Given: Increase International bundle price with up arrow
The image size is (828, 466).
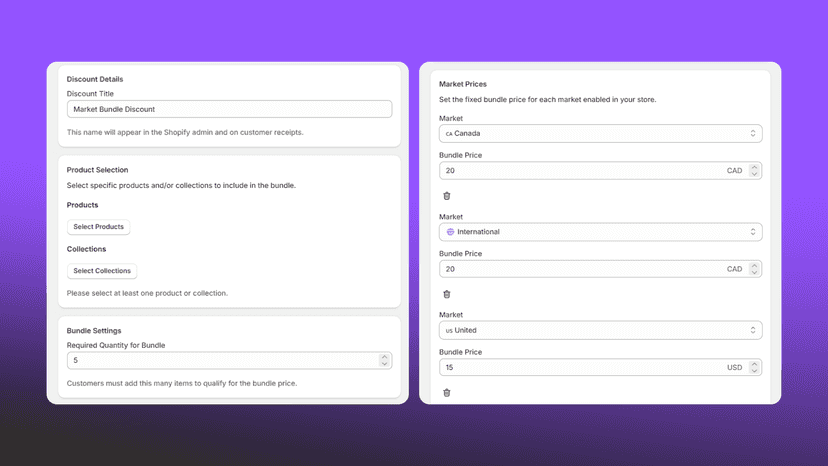Looking at the screenshot, I should 754,265.
